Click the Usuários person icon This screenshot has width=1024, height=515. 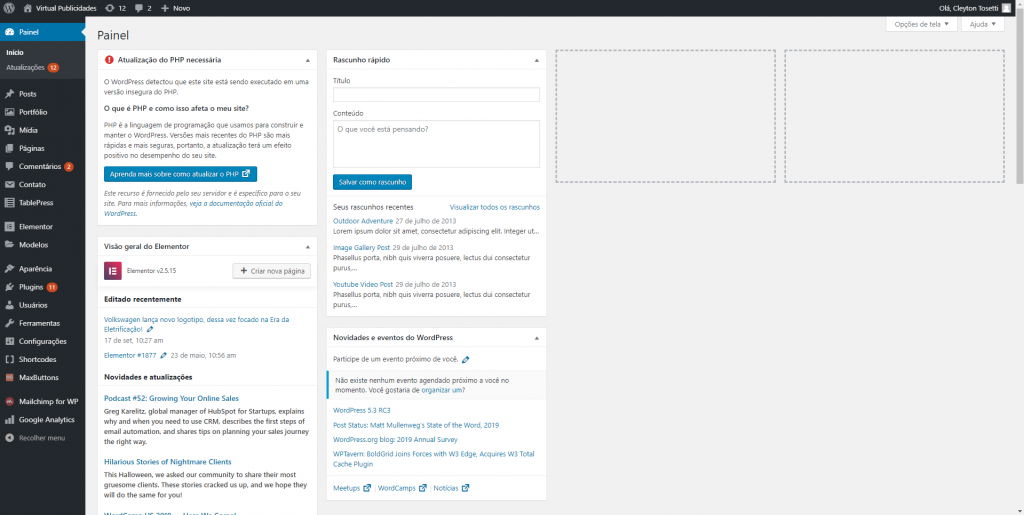[9, 305]
